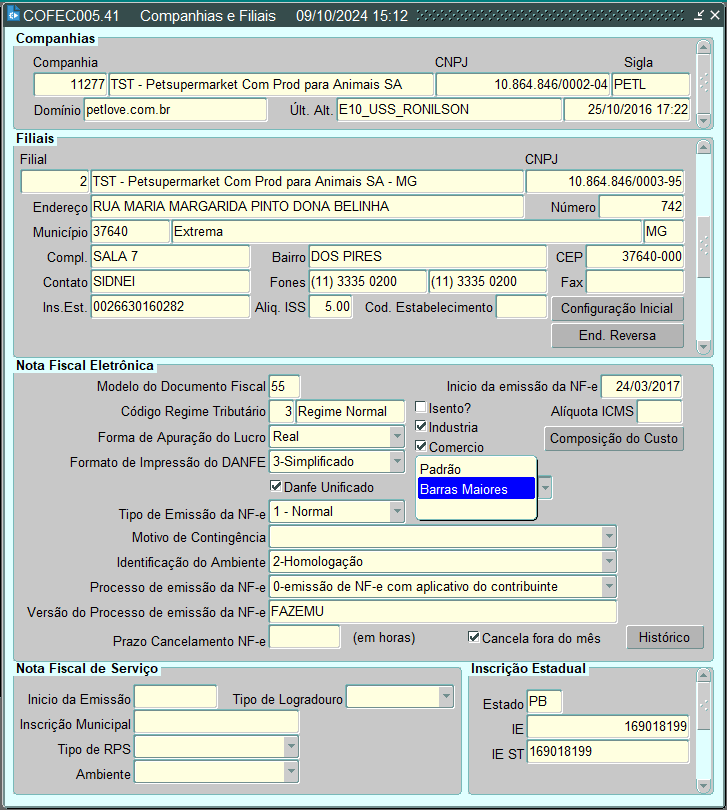The height and width of the screenshot is (810, 727).
Task: Click the Companhias scroll up arrow
Action: (704, 48)
